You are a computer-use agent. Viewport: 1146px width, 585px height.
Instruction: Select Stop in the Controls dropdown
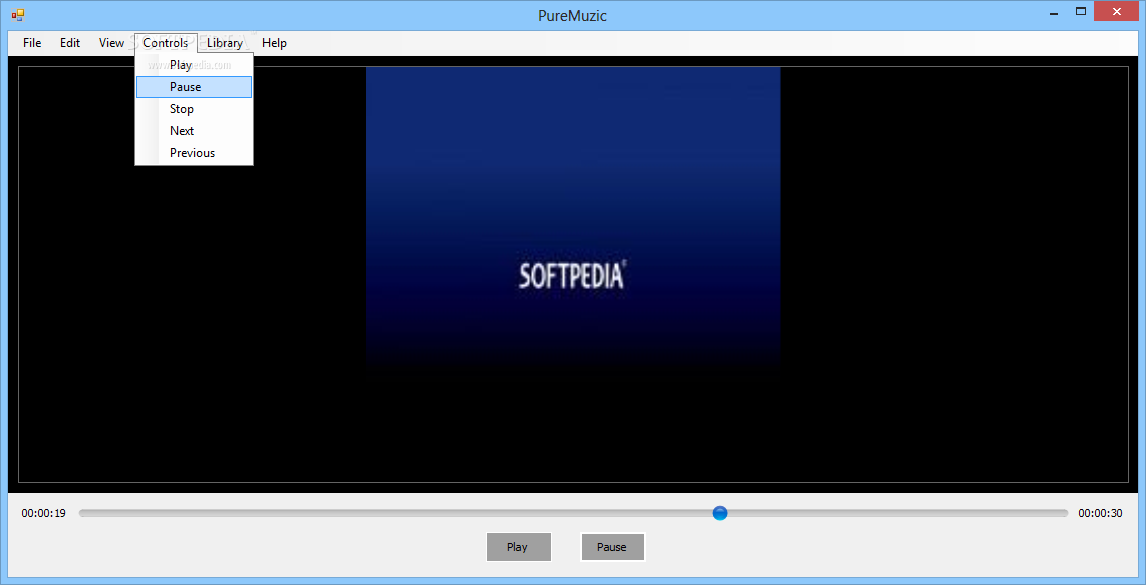[x=194, y=109]
